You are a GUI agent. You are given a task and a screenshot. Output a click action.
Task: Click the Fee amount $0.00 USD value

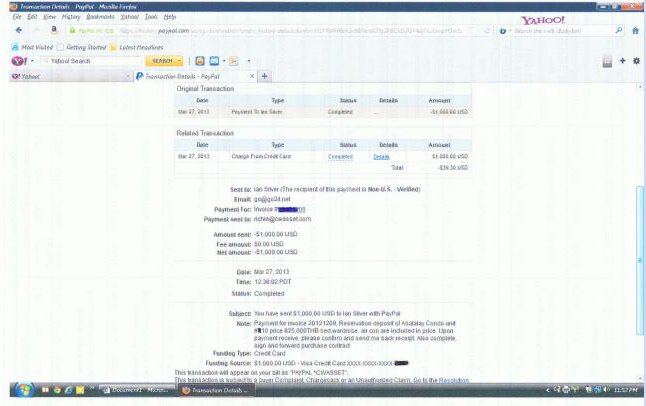pyautogui.click(x=269, y=244)
